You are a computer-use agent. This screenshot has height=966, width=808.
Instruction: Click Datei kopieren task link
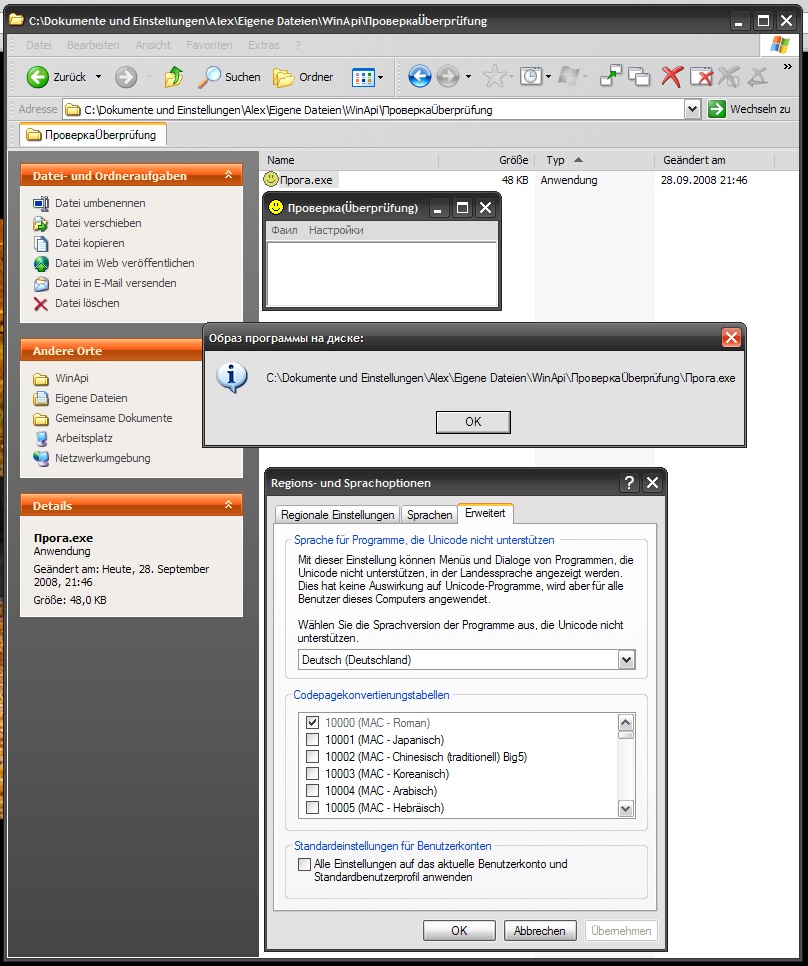[x=78, y=243]
